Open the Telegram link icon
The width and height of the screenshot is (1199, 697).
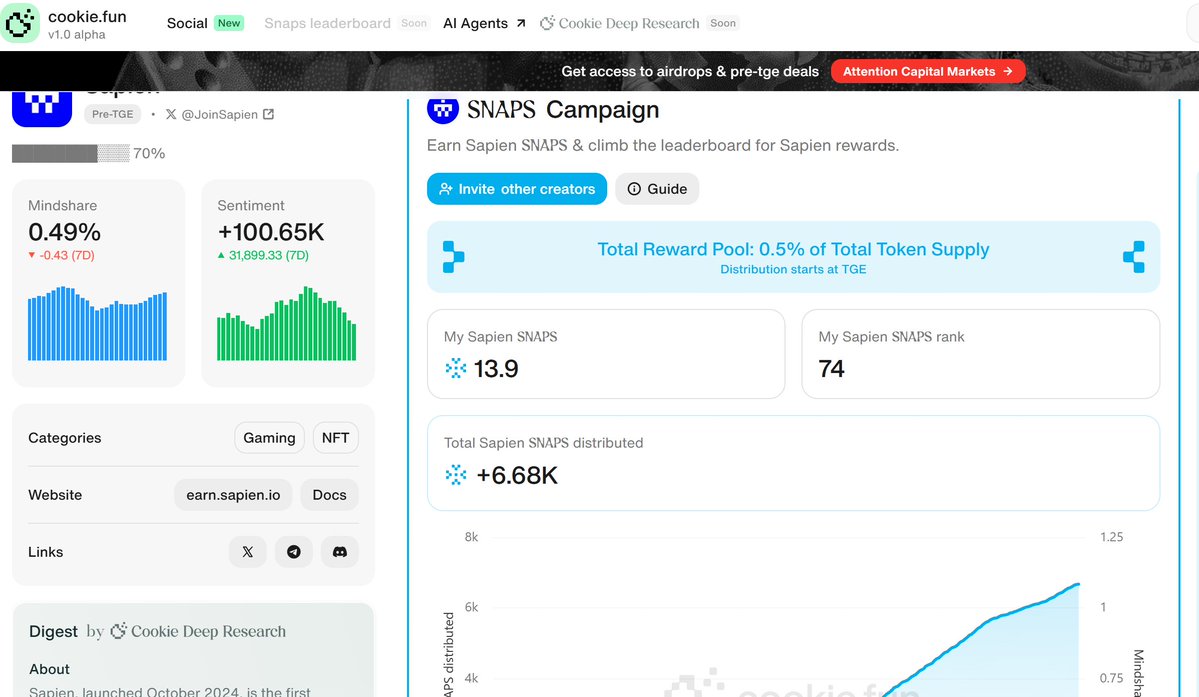coord(294,552)
